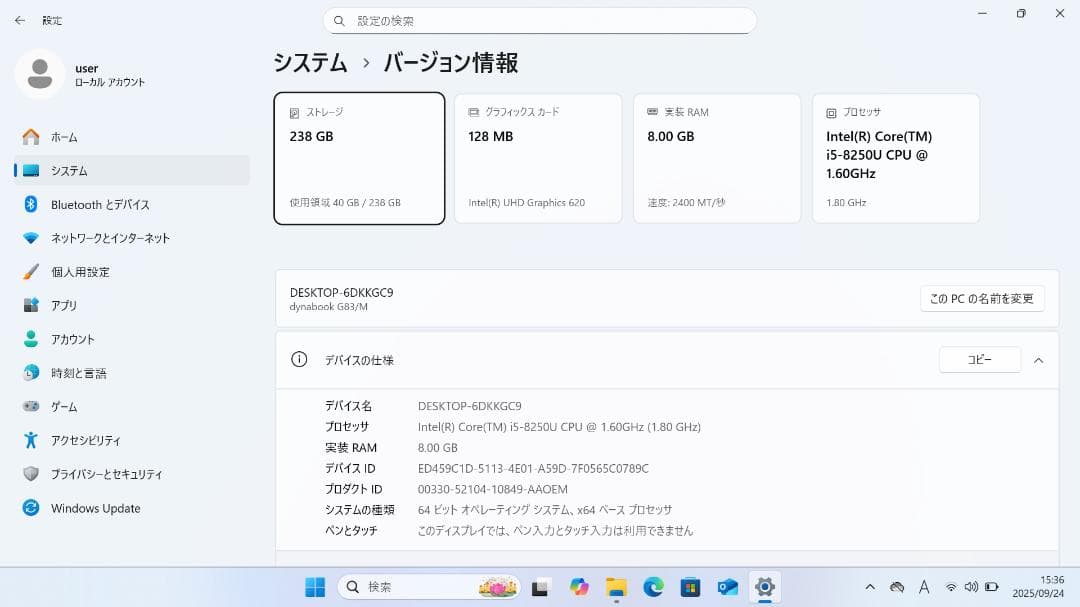The width and height of the screenshot is (1080, 607).
Task: Copy device specifications with コピー button
Action: [x=979, y=359]
